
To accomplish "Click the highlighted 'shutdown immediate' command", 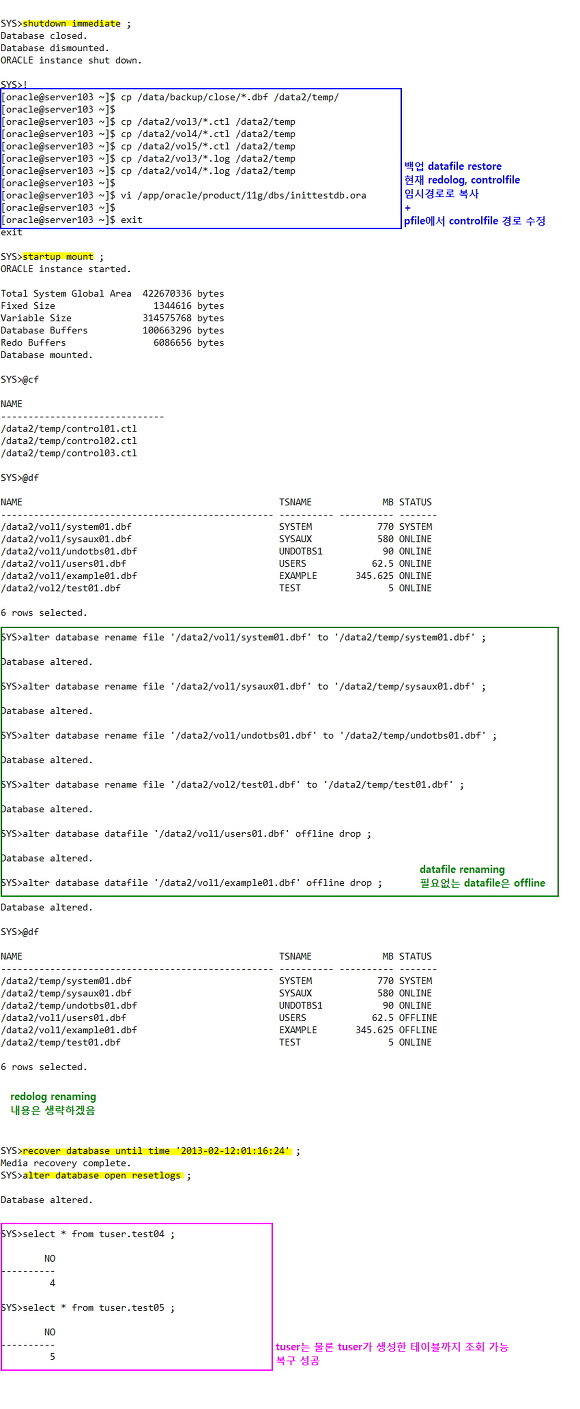I will [71, 23].
